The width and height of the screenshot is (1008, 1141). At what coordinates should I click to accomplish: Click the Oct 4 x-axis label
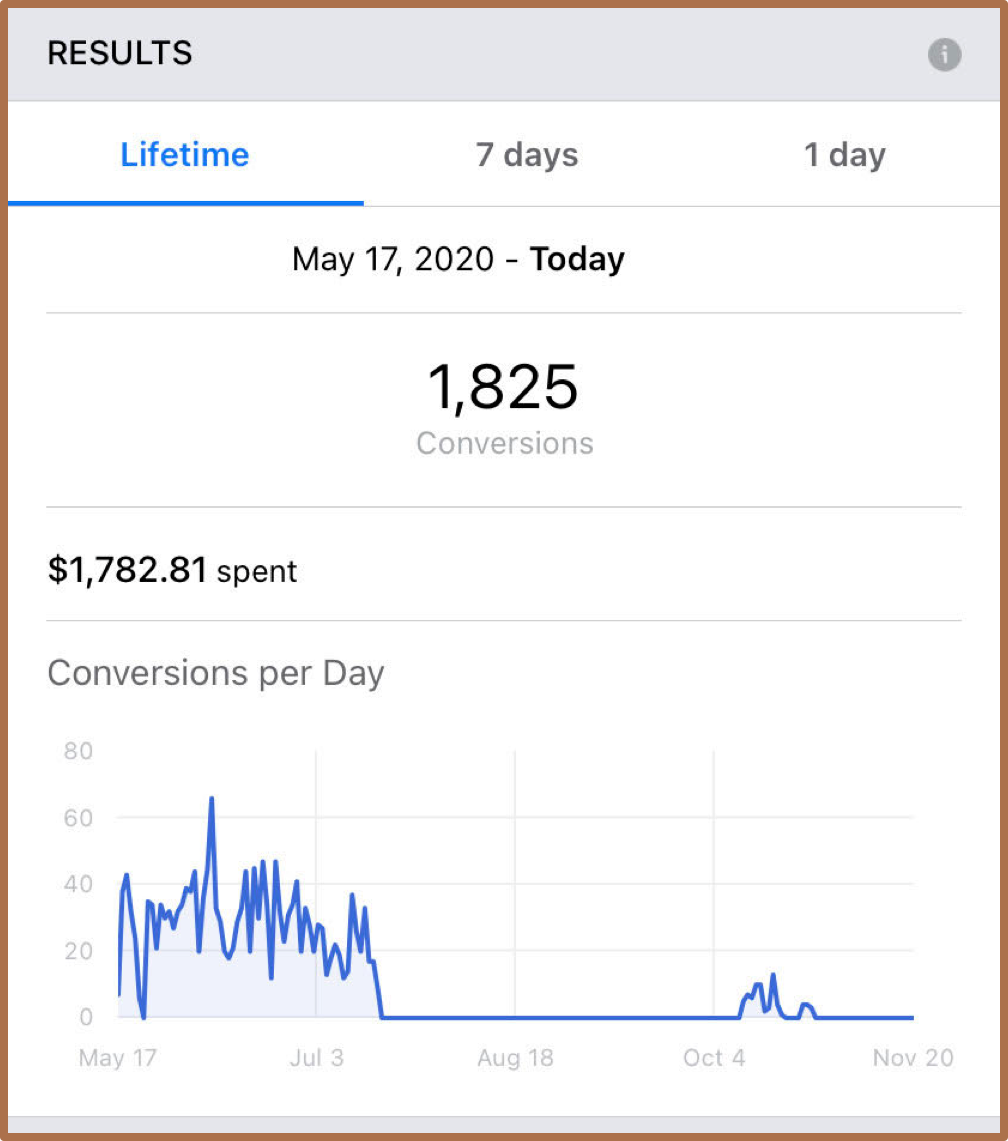pos(713,1058)
